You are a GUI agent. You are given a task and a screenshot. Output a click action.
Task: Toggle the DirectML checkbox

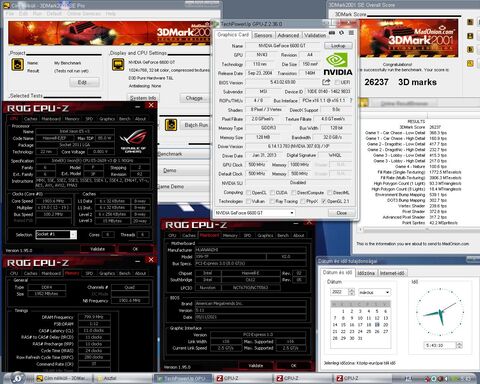point(329,193)
